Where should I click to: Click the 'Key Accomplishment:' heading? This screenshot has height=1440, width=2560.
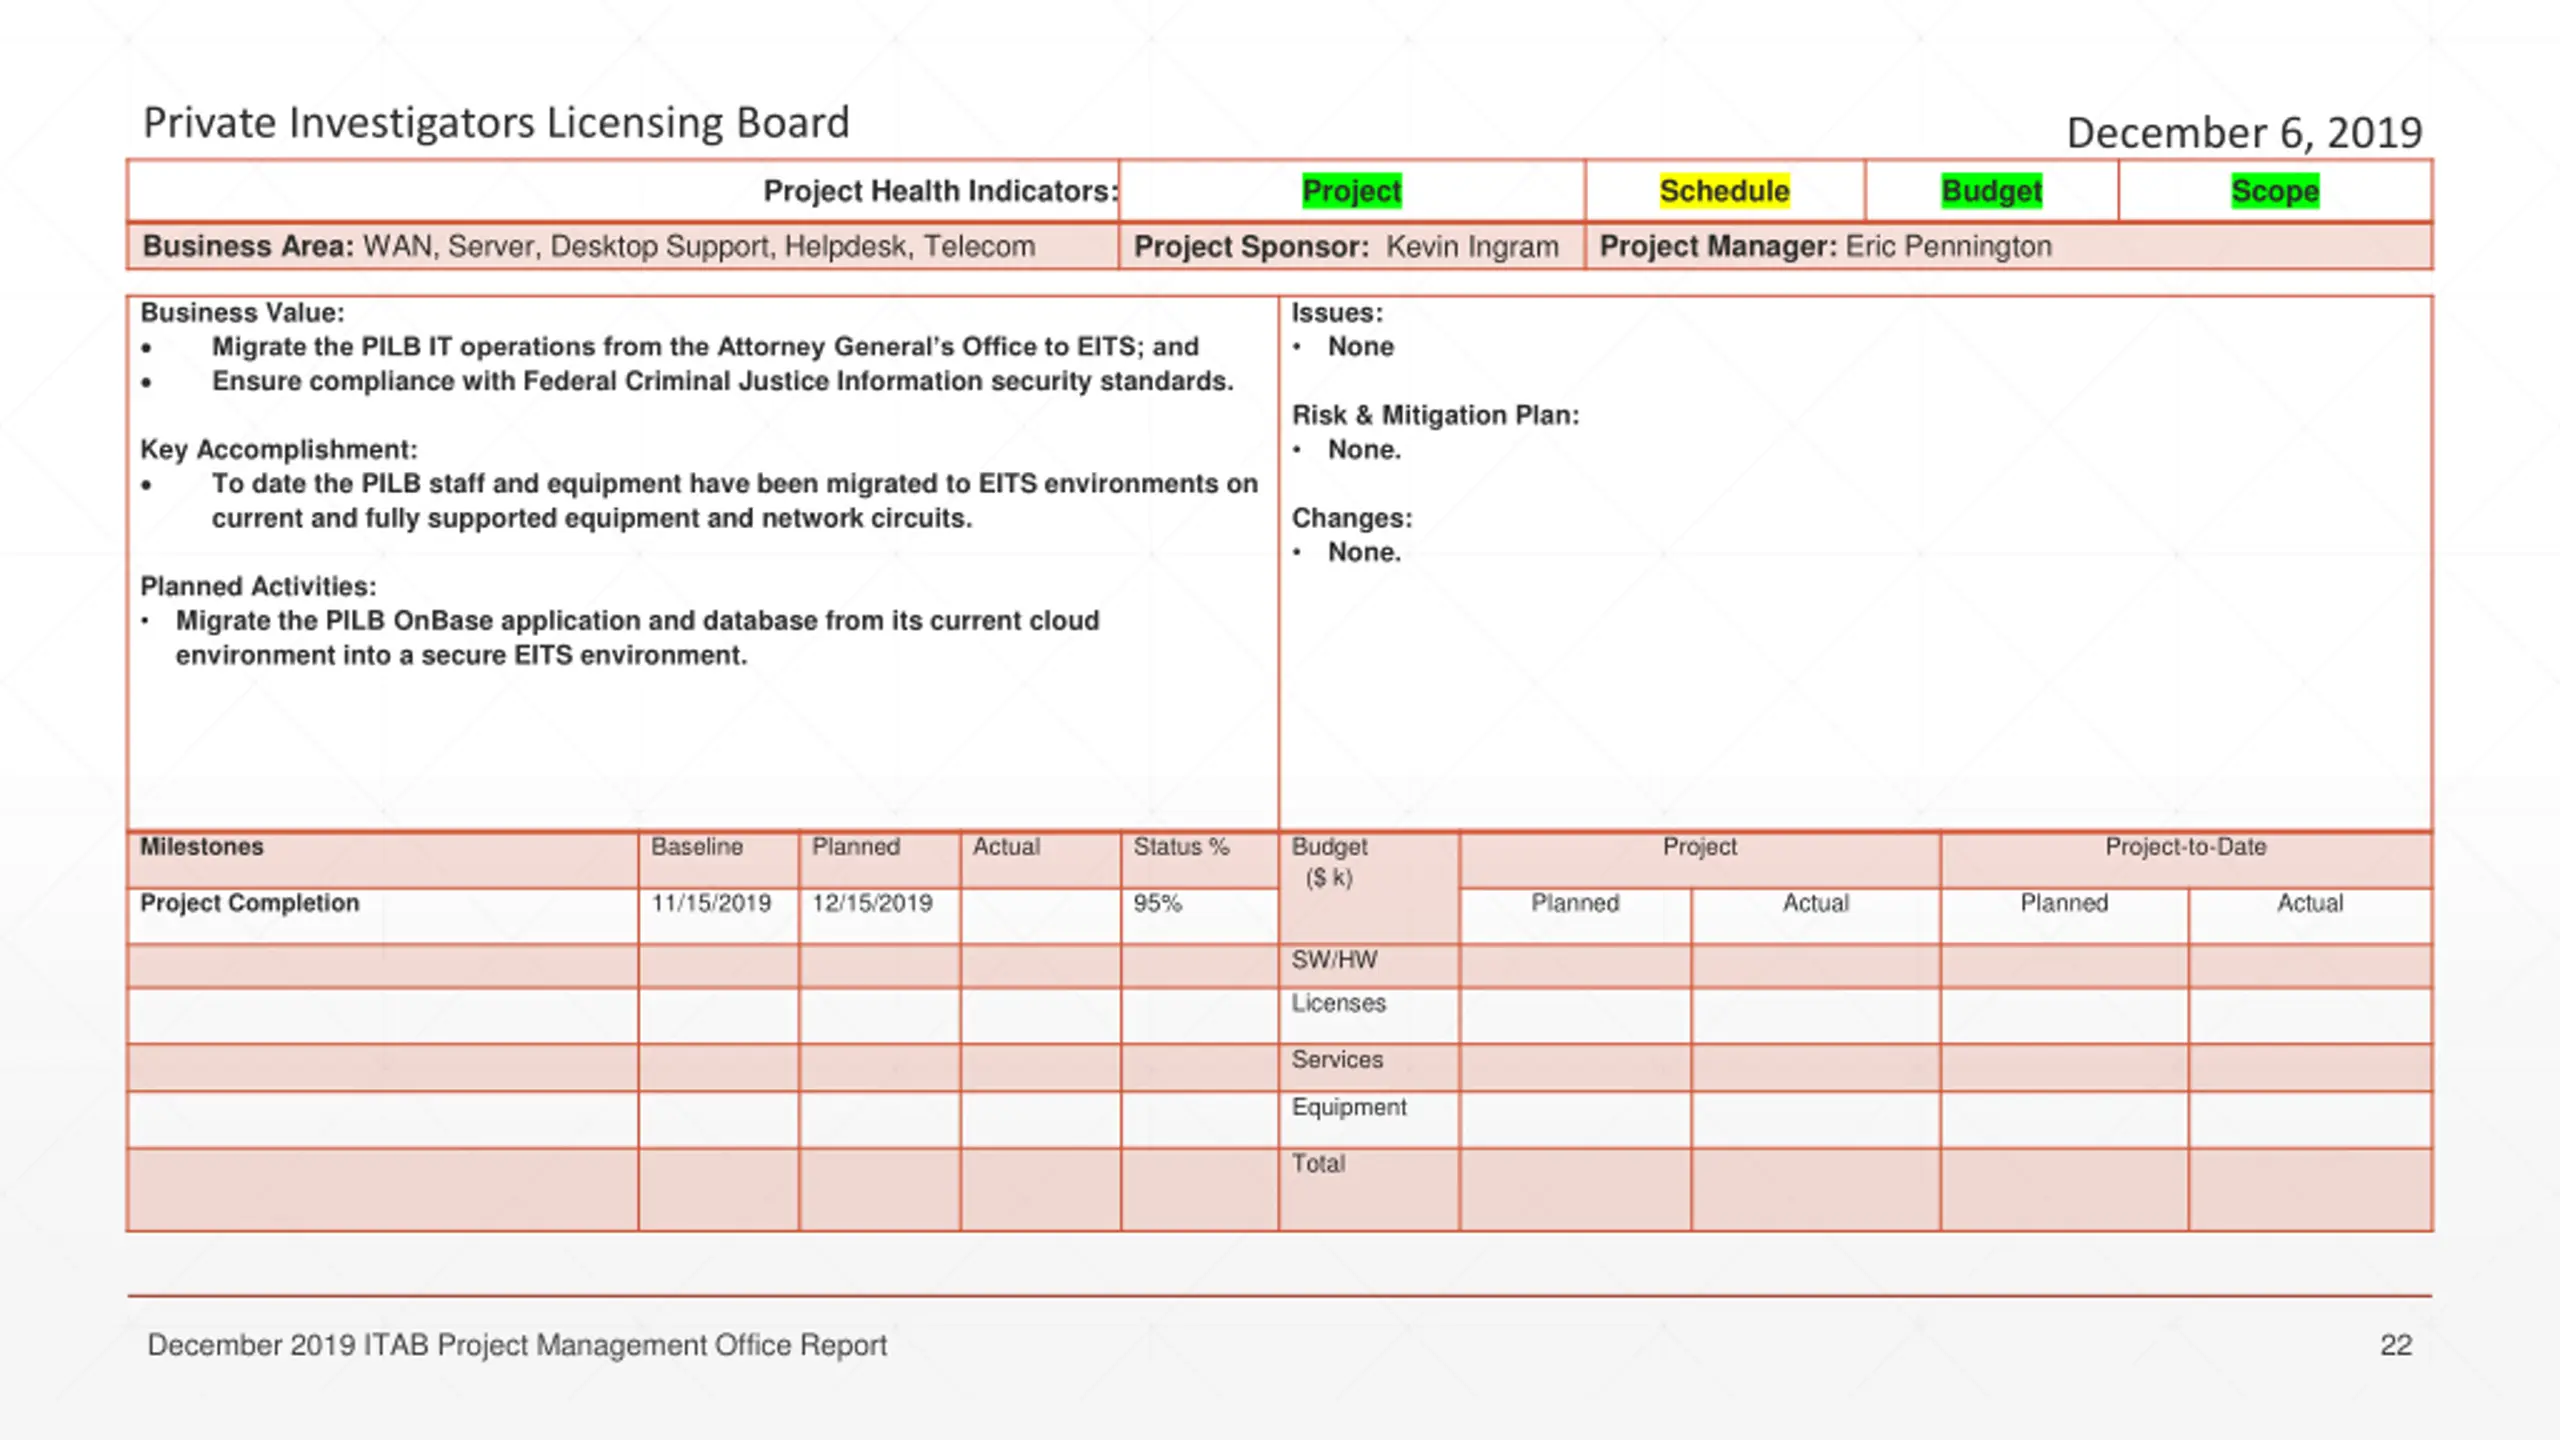(x=279, y=450)
